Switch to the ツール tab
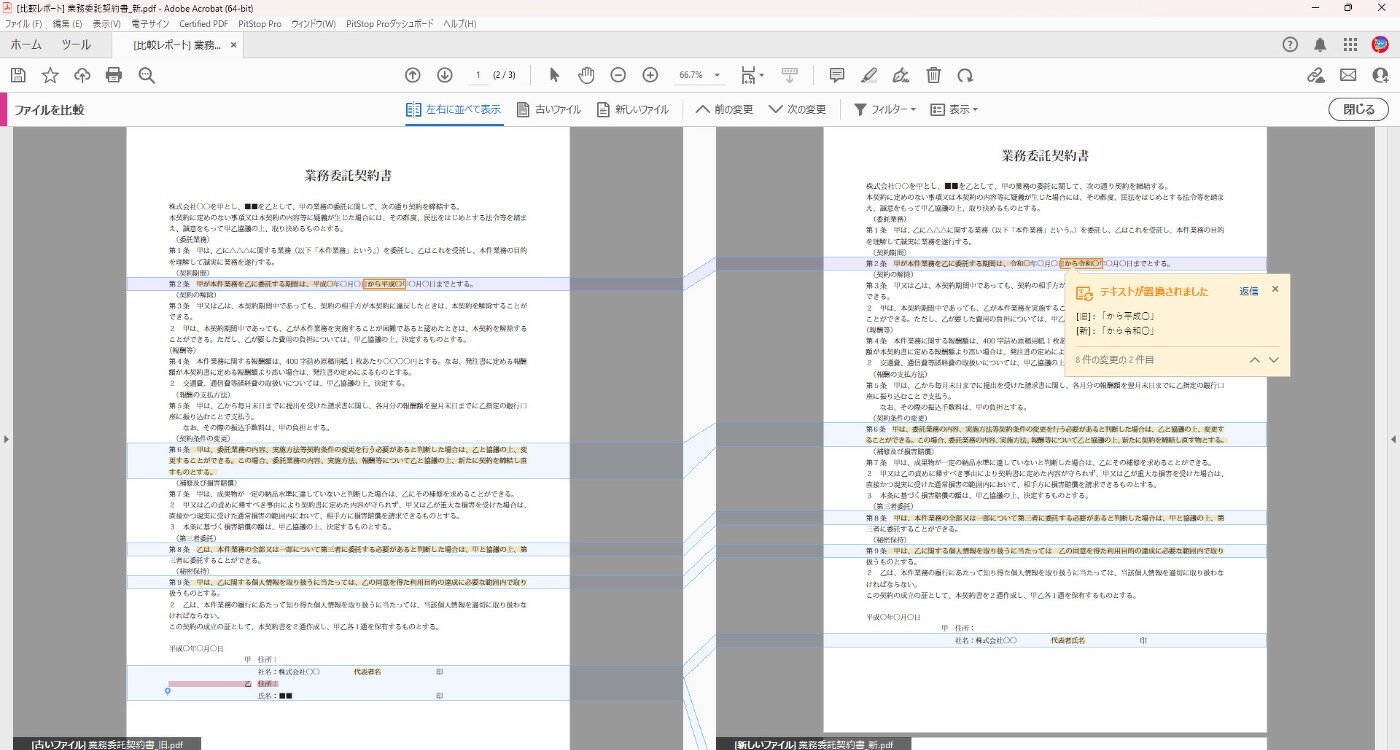This screenshot has height=750, width=1400. click(76, 45)
